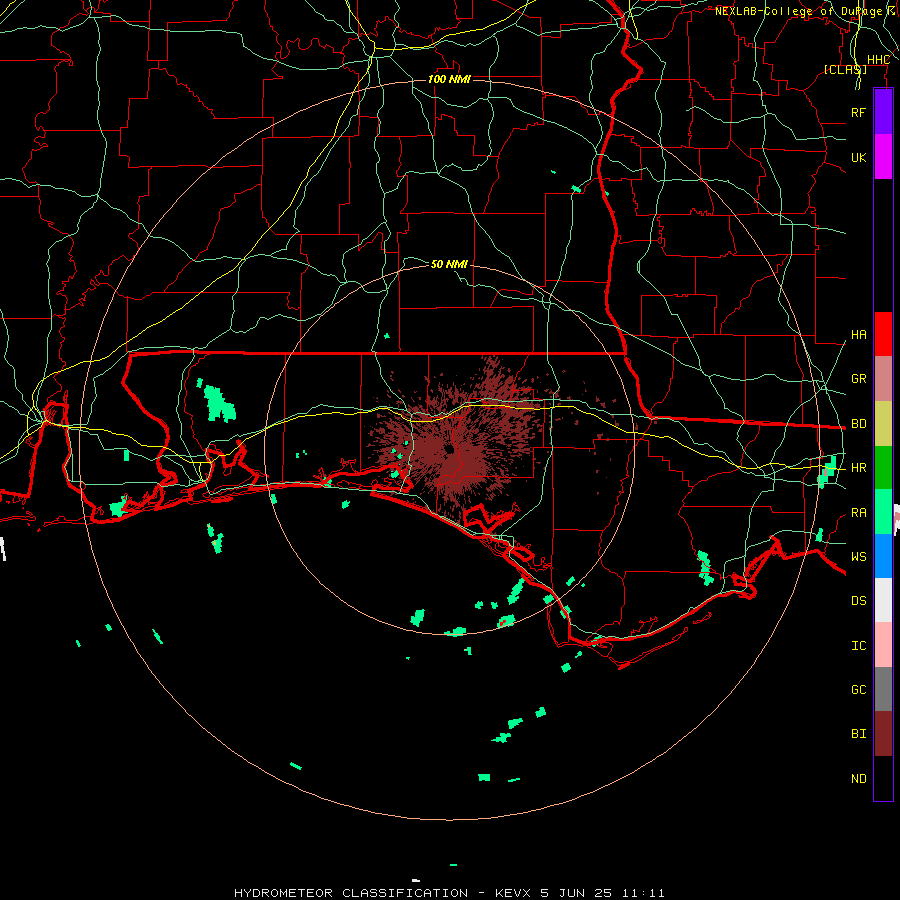Image resolution: width=900 pixels, height=900 pixels.
Task: Click the DS white legend swatch
Action: pyautogui.click(x=883, y=600)
